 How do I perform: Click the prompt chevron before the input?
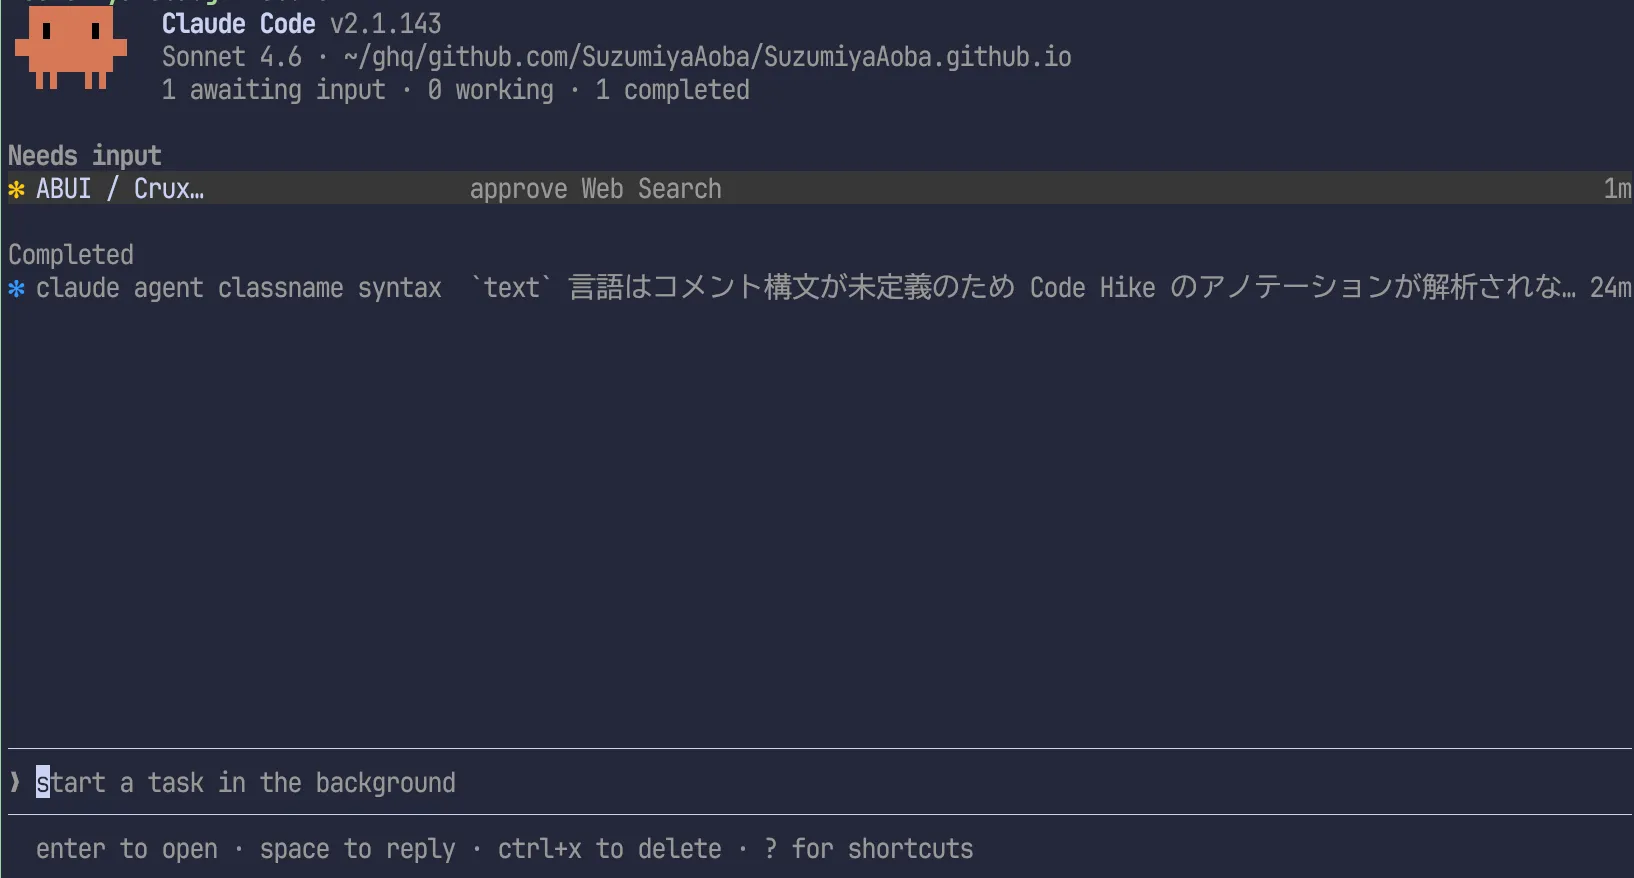[15, 782]
